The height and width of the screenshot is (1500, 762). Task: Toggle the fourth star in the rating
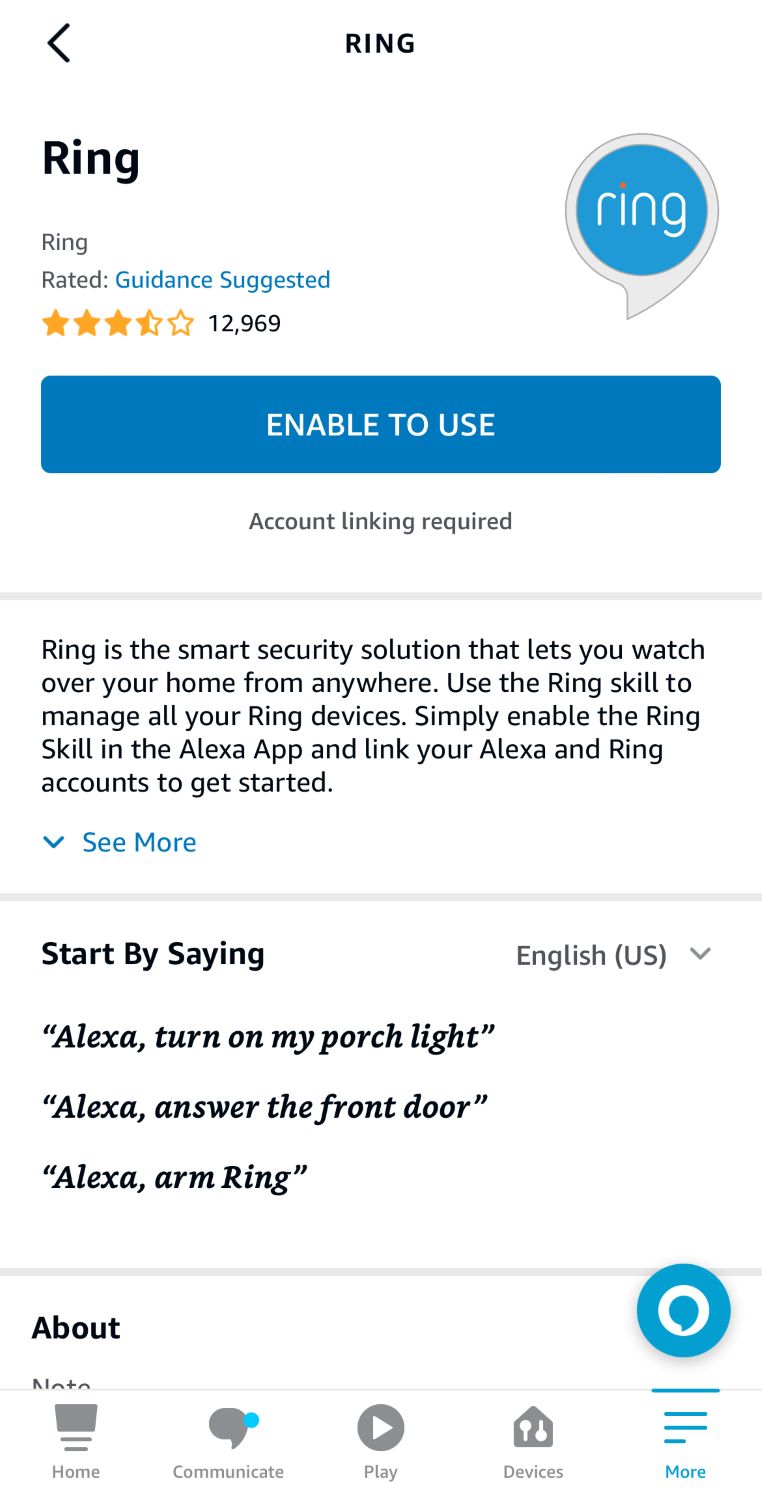pyautogui.click(x=149, y=323)
